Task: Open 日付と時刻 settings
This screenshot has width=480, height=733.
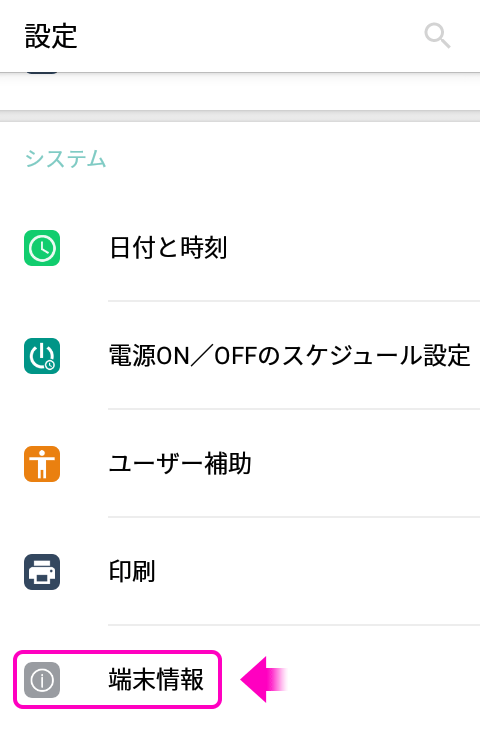Action: click(x=168, y=248)
